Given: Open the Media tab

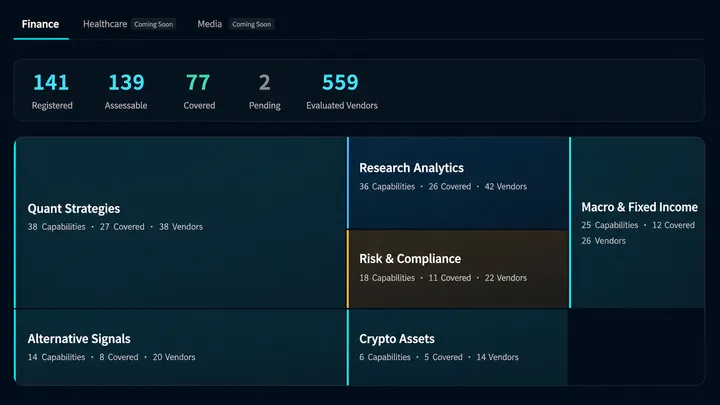Looking at the screenshot, I should 209,24.
